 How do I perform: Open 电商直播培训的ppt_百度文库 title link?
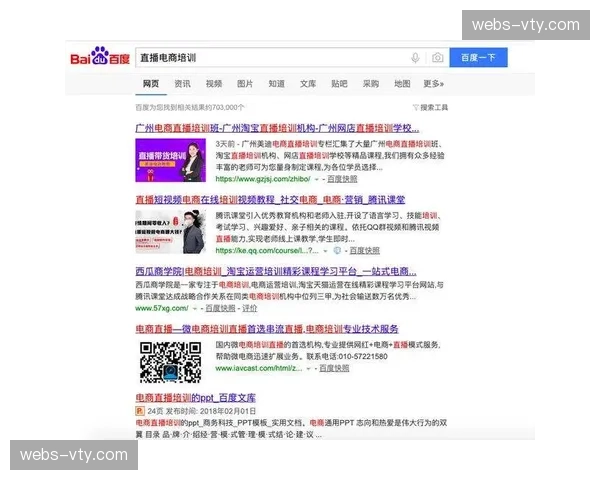tap(196, 398)
